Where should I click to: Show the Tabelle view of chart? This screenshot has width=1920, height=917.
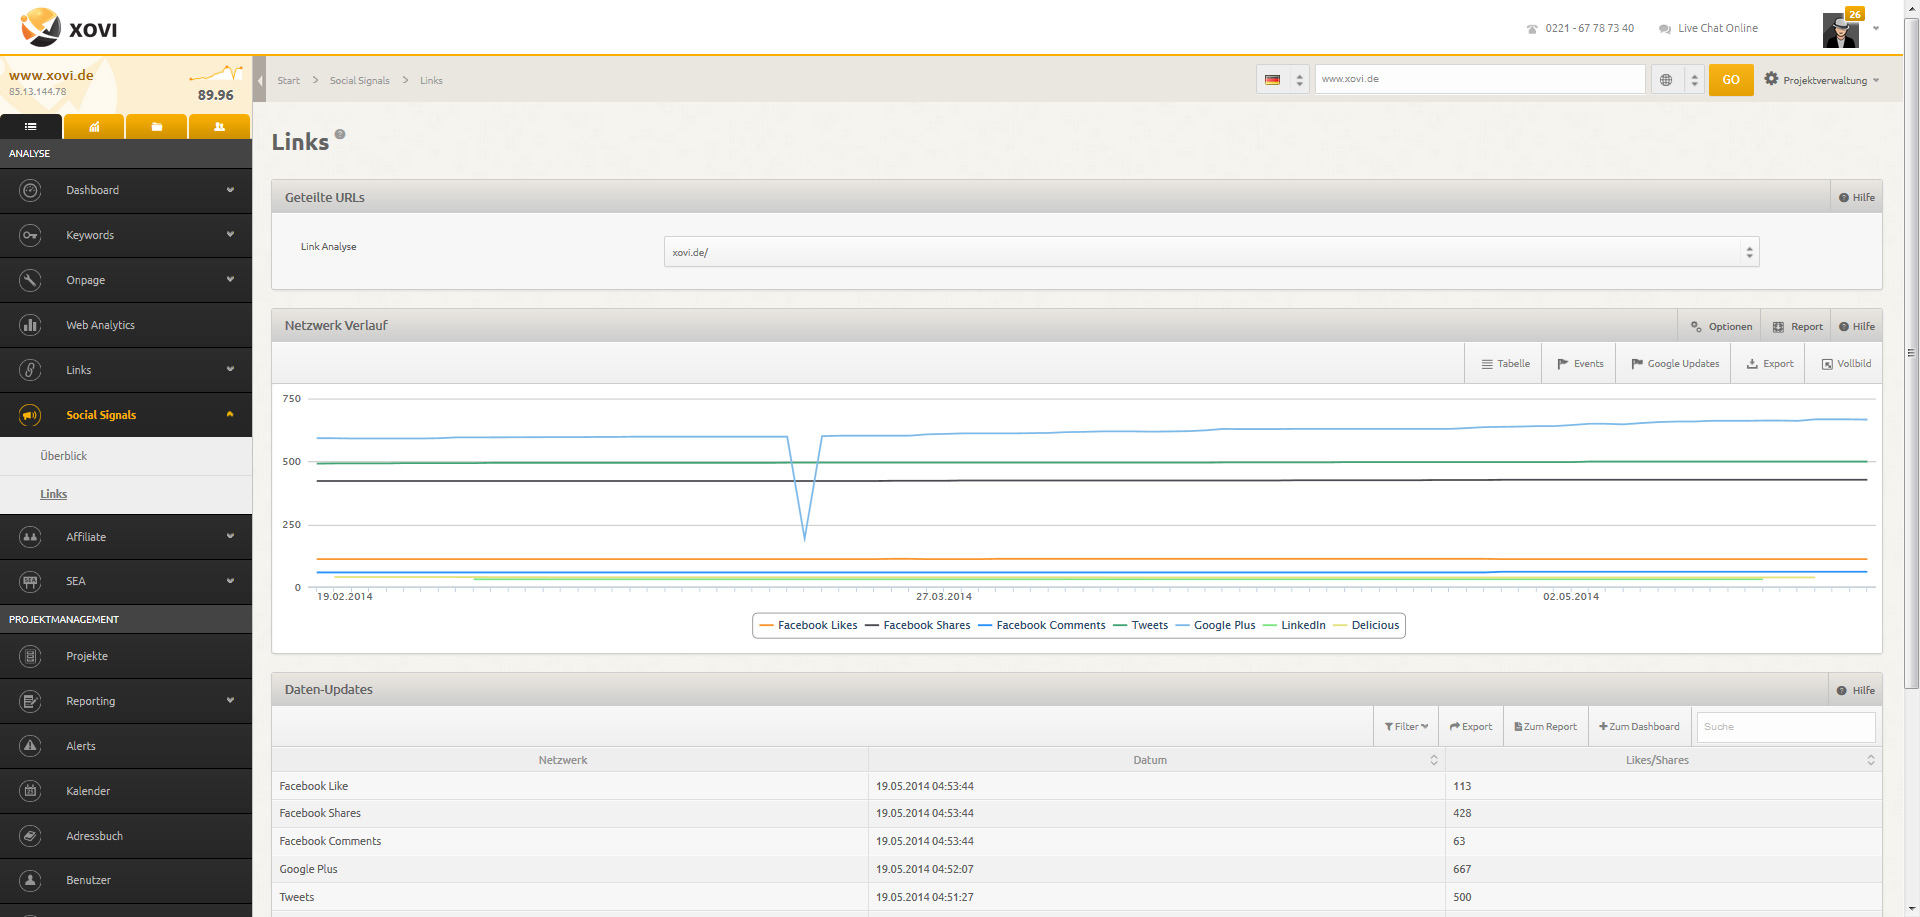coord(1505,364)
